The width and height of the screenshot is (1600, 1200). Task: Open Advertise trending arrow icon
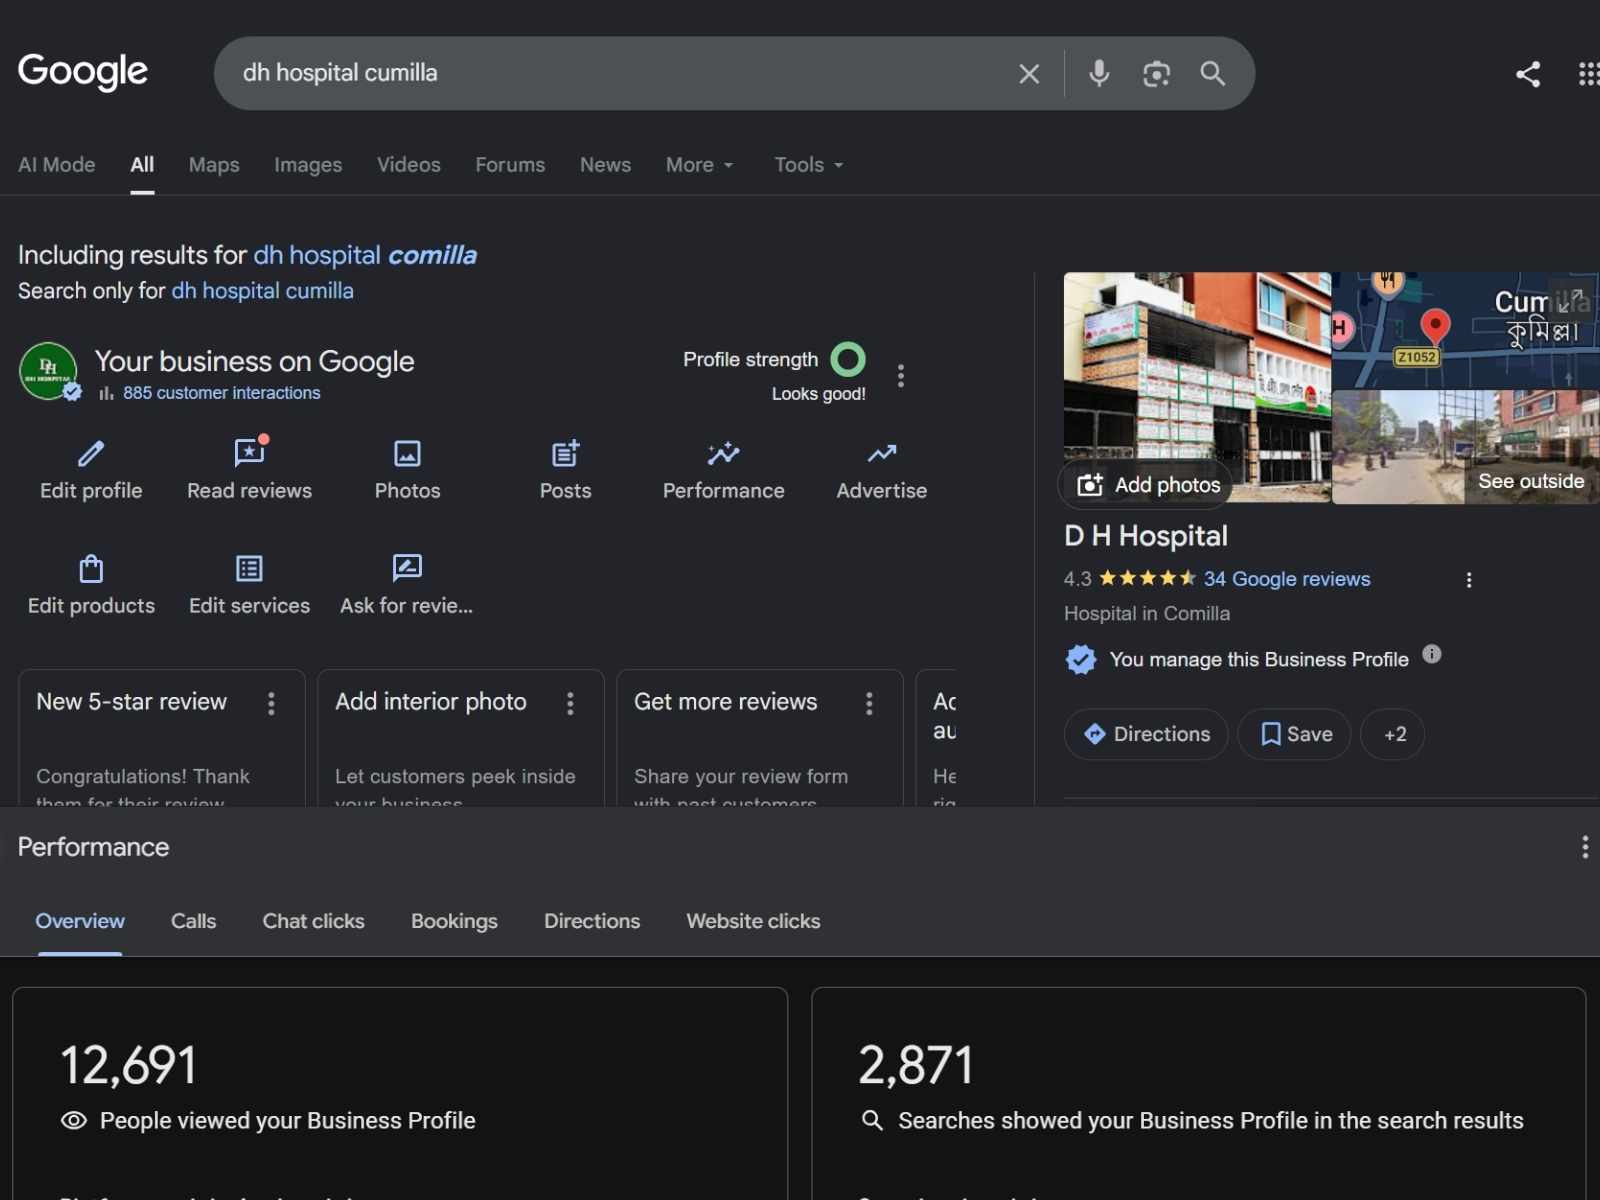tap(882, 454)
